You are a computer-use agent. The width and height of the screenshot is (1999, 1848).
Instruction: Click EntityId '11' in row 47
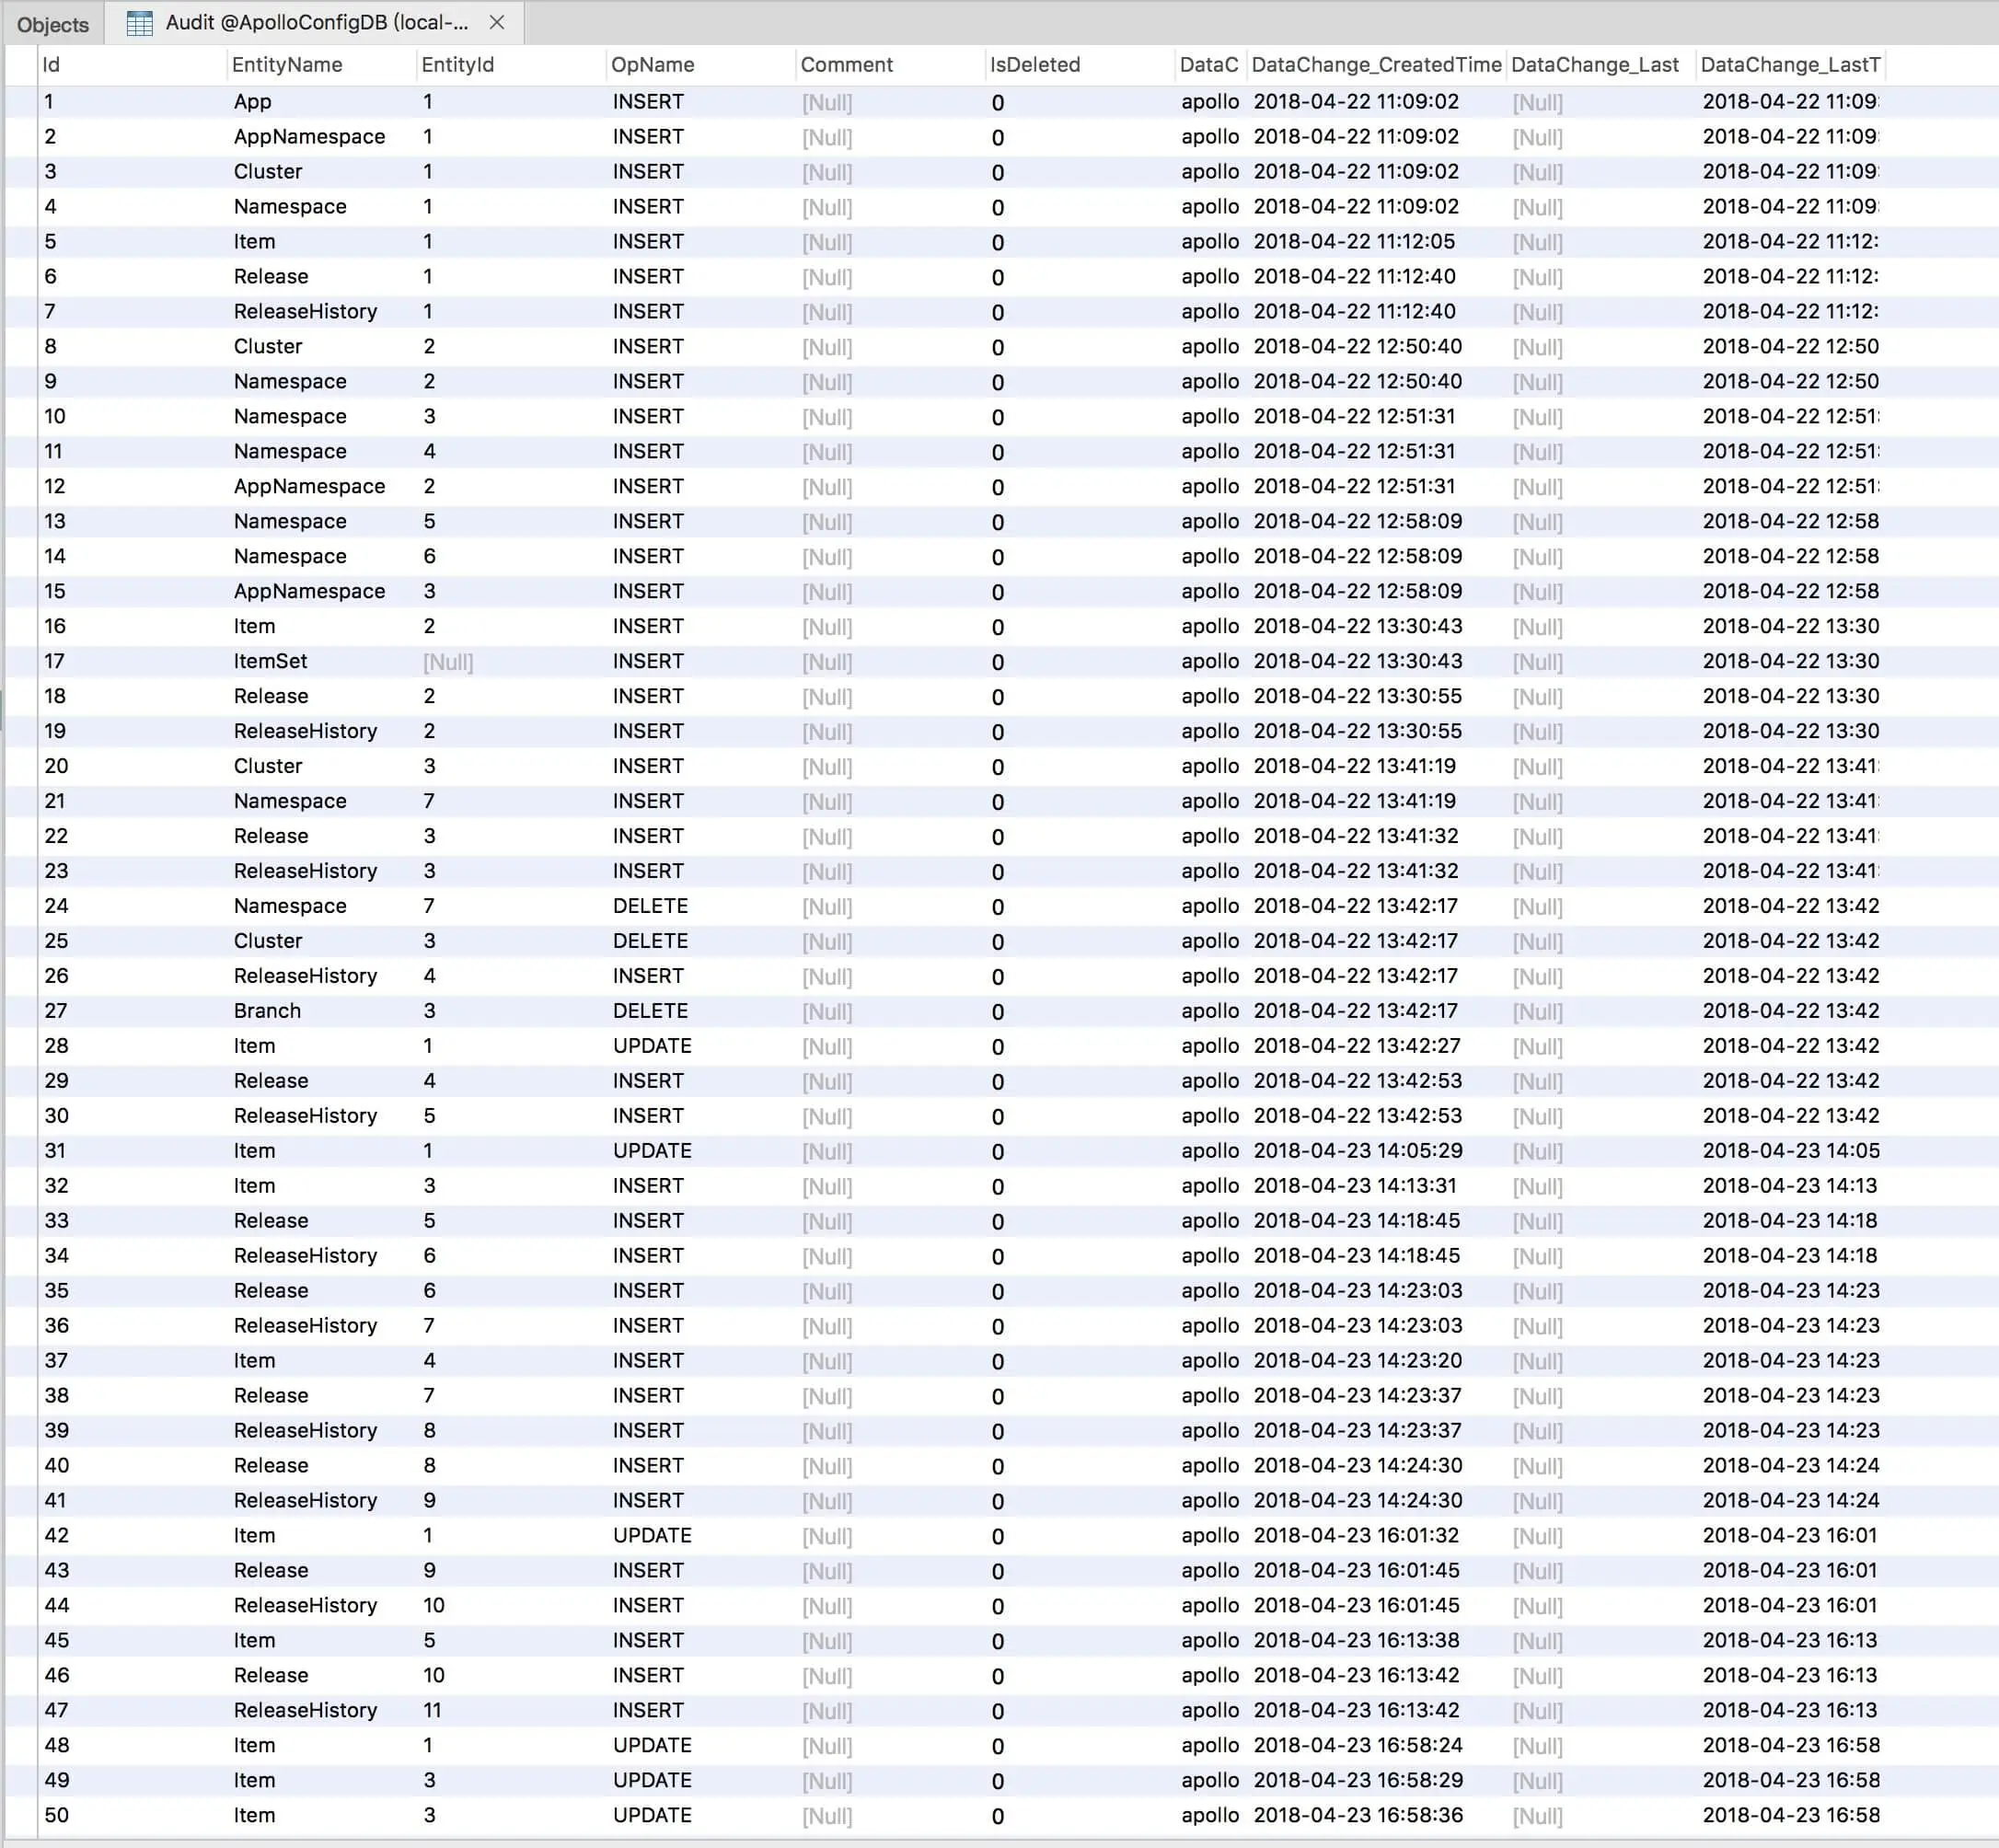click(x=432, y=1710)
